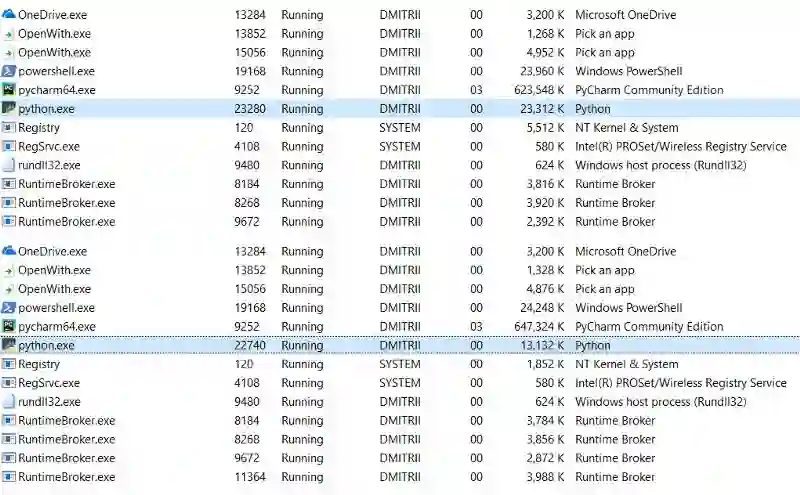Click the OpenWith.exe icon on the 4,952 K row
800x495 pixels.
pos(9,53)
